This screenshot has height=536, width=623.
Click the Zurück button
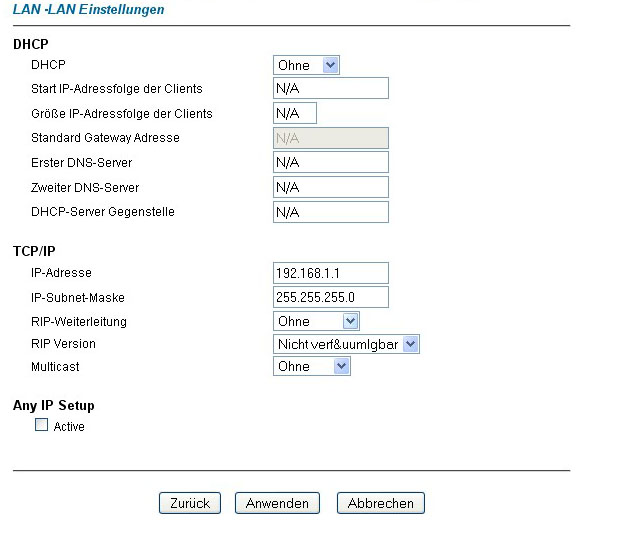click(x=189, y=503)
